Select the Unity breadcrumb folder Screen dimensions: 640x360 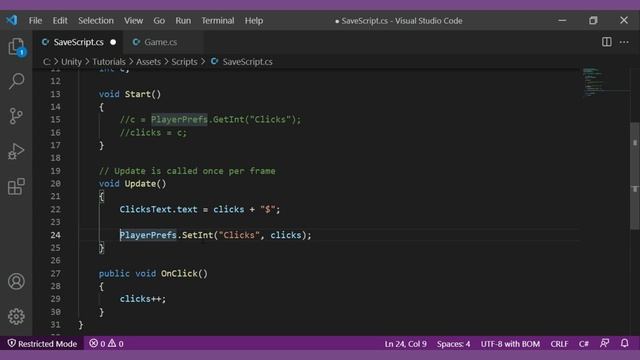tap(71, 62)
